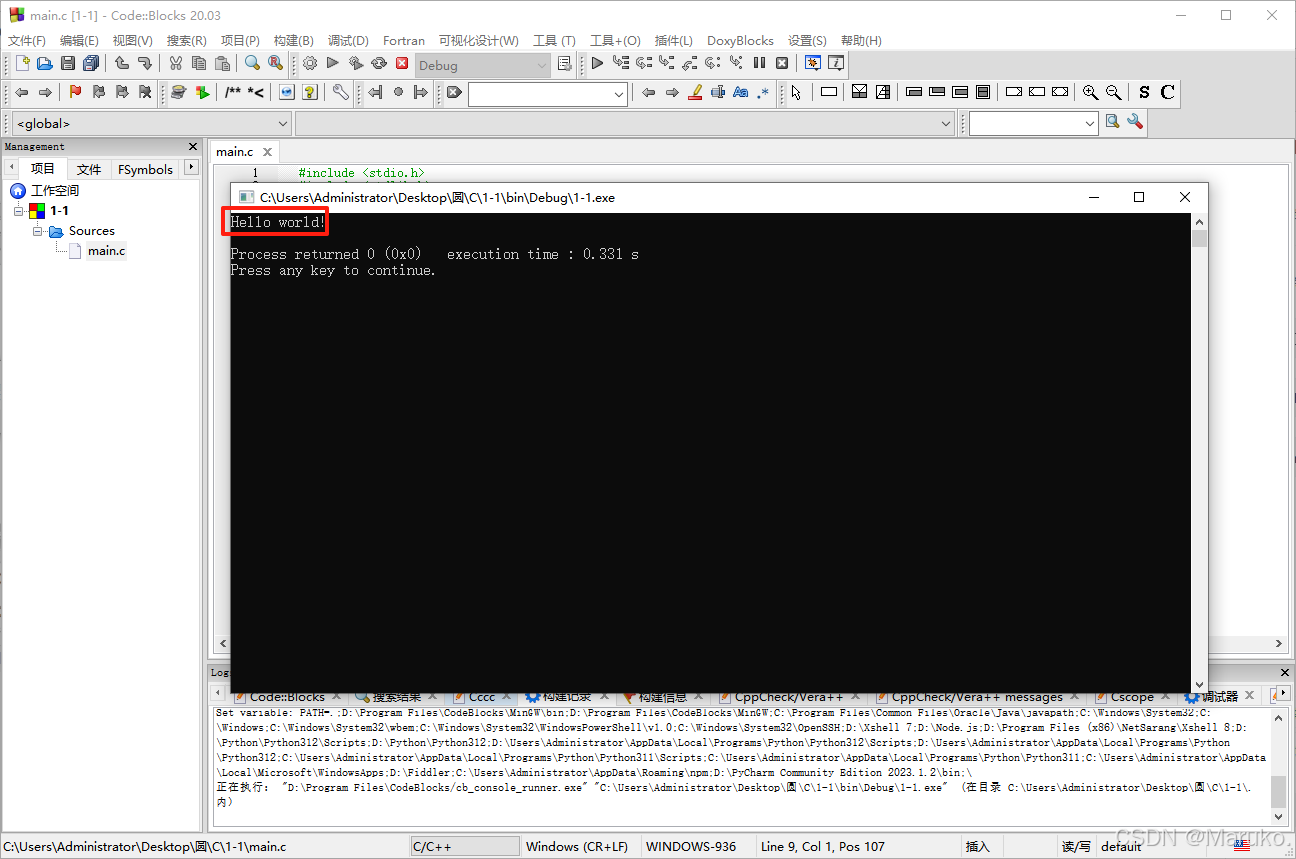Viewport: 1296px width, 859px height.
Task: Click the wrench settings icon in the toolbar
Action: click(x=341, y=91)
